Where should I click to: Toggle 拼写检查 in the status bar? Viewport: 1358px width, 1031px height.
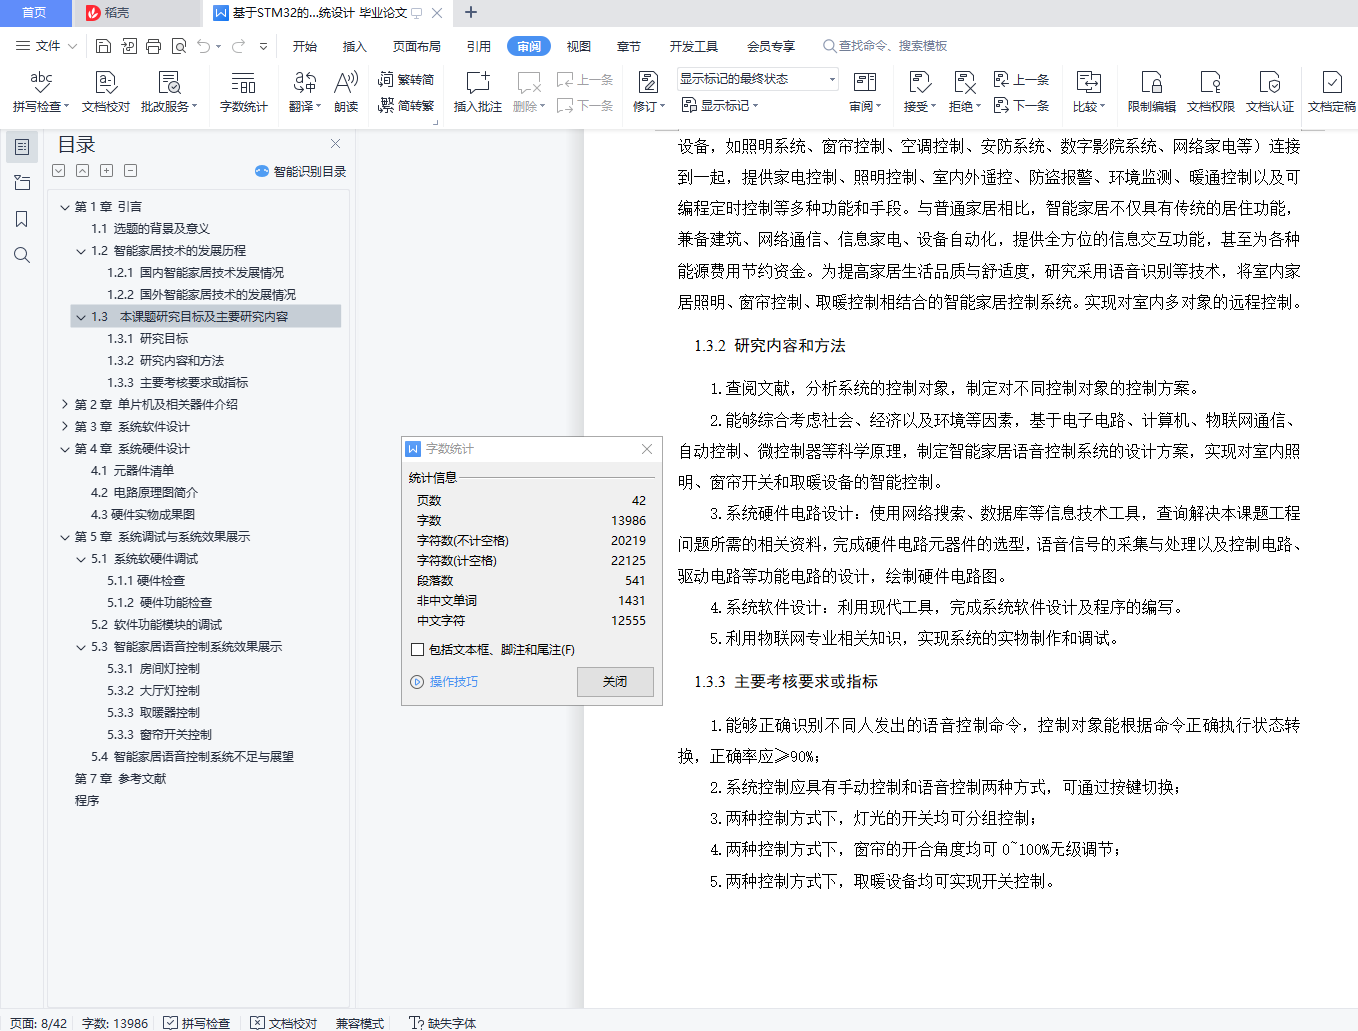[197, 1023]
